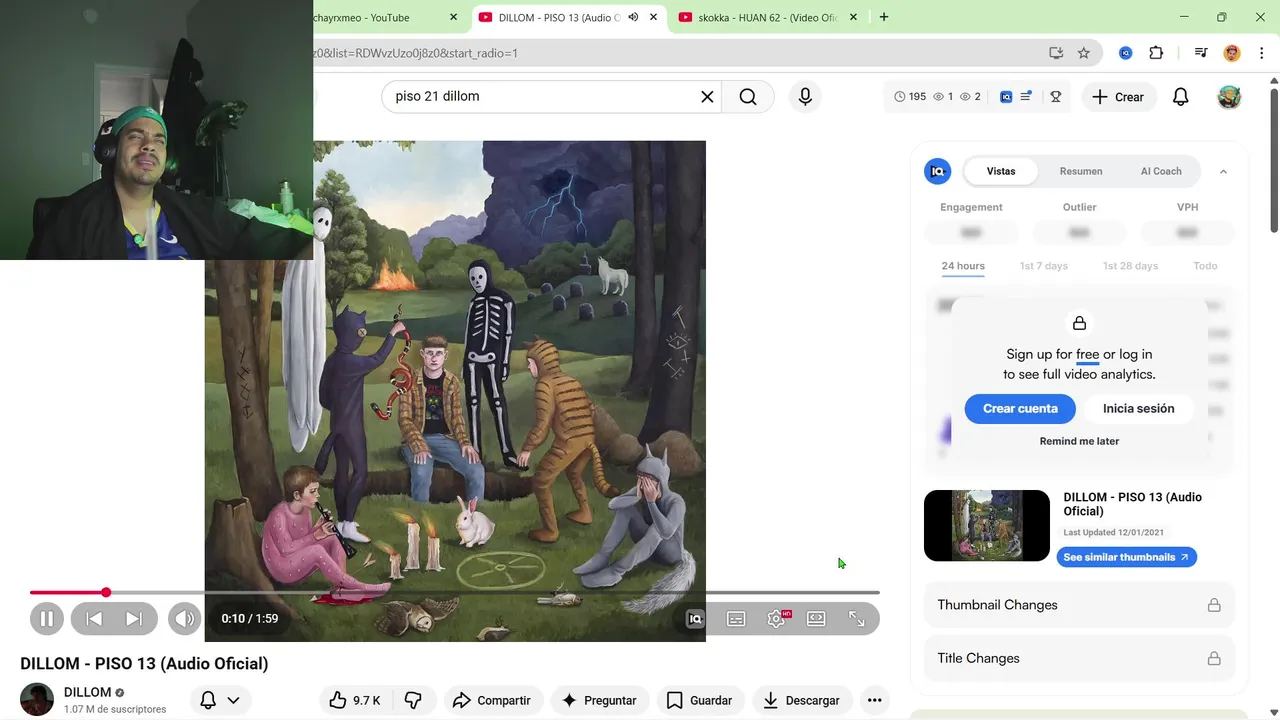Seek on the video progress bar
This screenshot has height=720, width=1280.
[455, 593]
